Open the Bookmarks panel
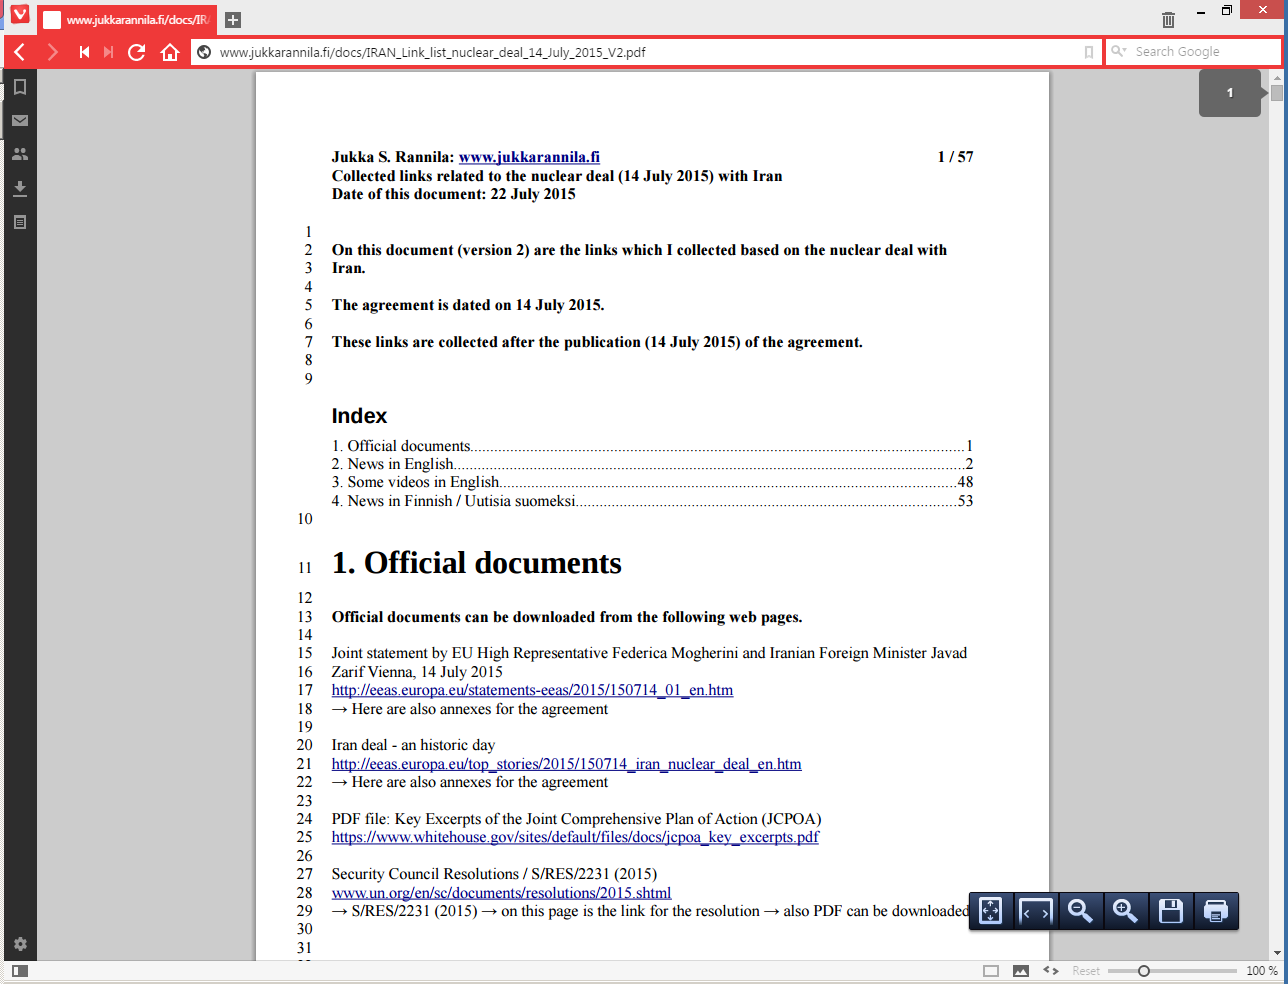 [19, 87]
